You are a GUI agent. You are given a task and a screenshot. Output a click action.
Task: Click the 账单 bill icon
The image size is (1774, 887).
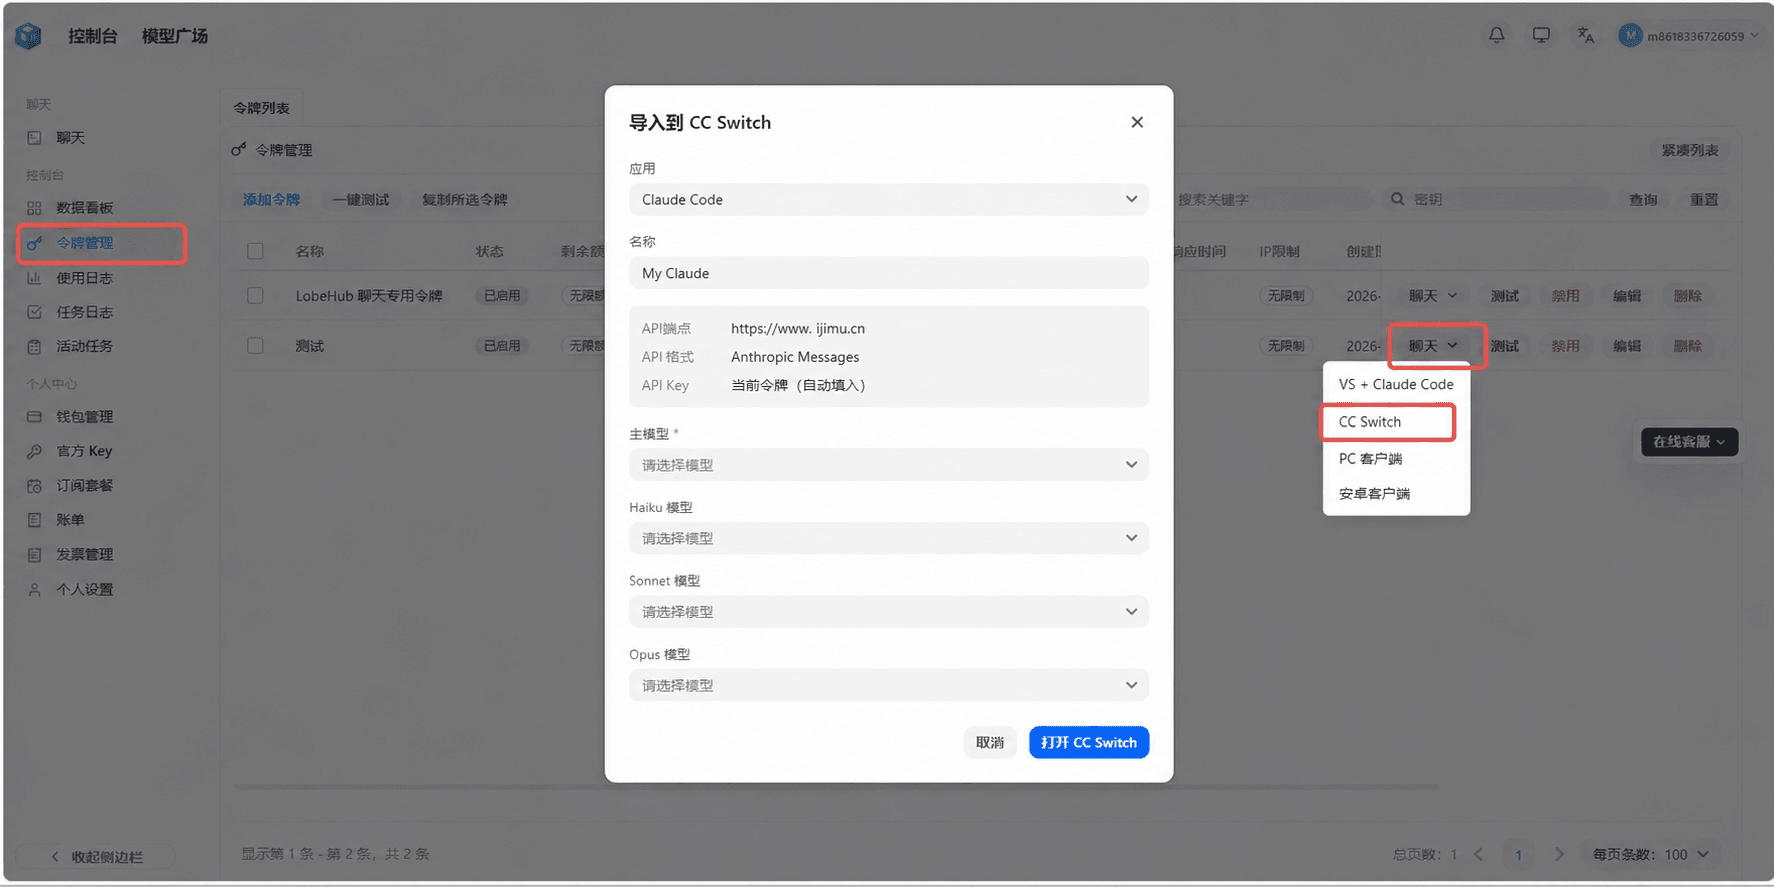[x=34, y=520]
